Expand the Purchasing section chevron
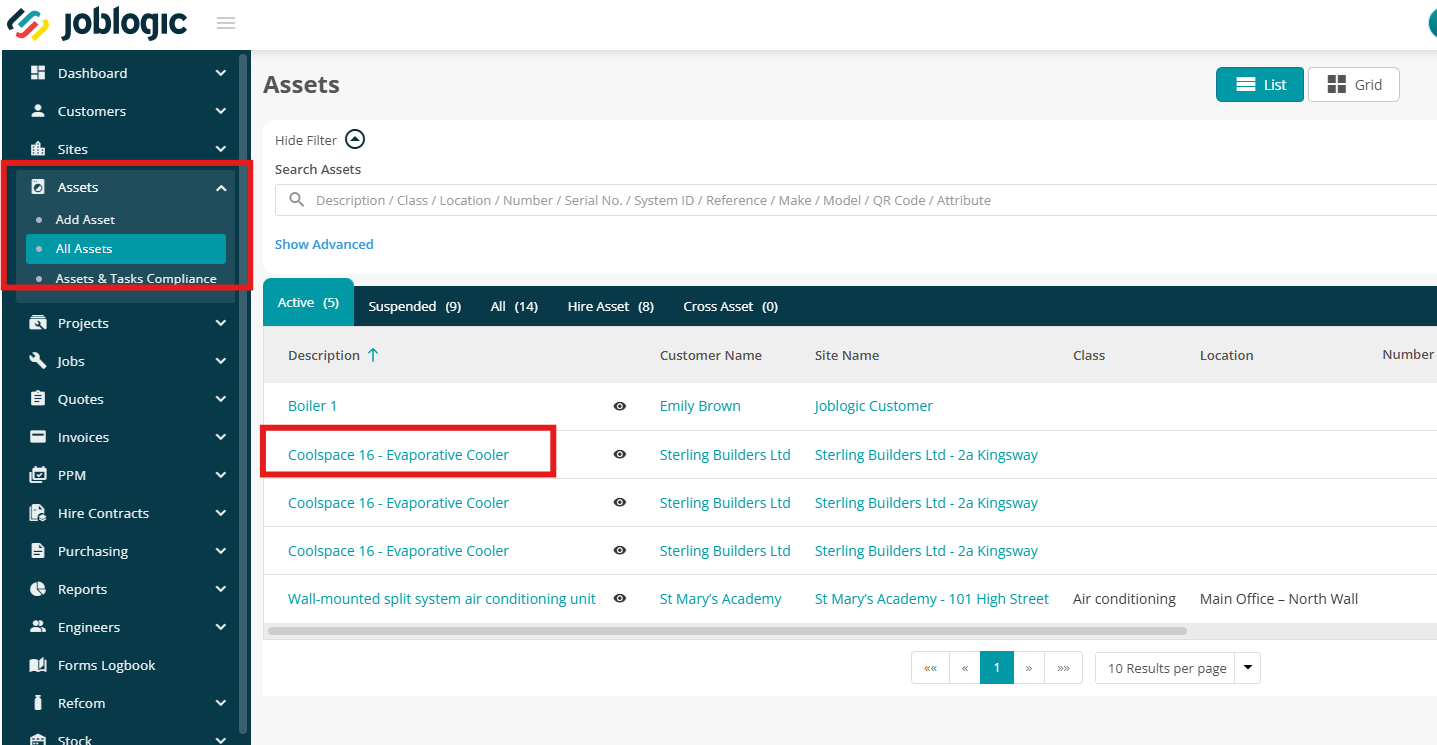This screenshot has height=745, width=1437. click(221, 551)
